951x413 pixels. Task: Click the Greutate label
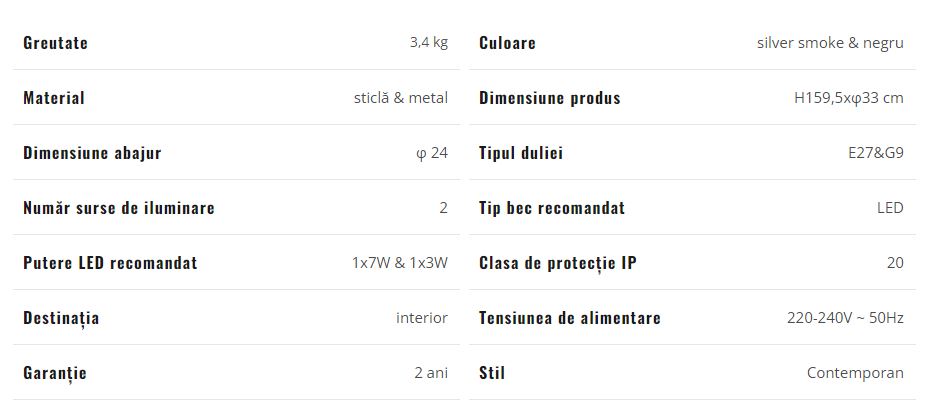pyautogui.click(x=55, y=42)
